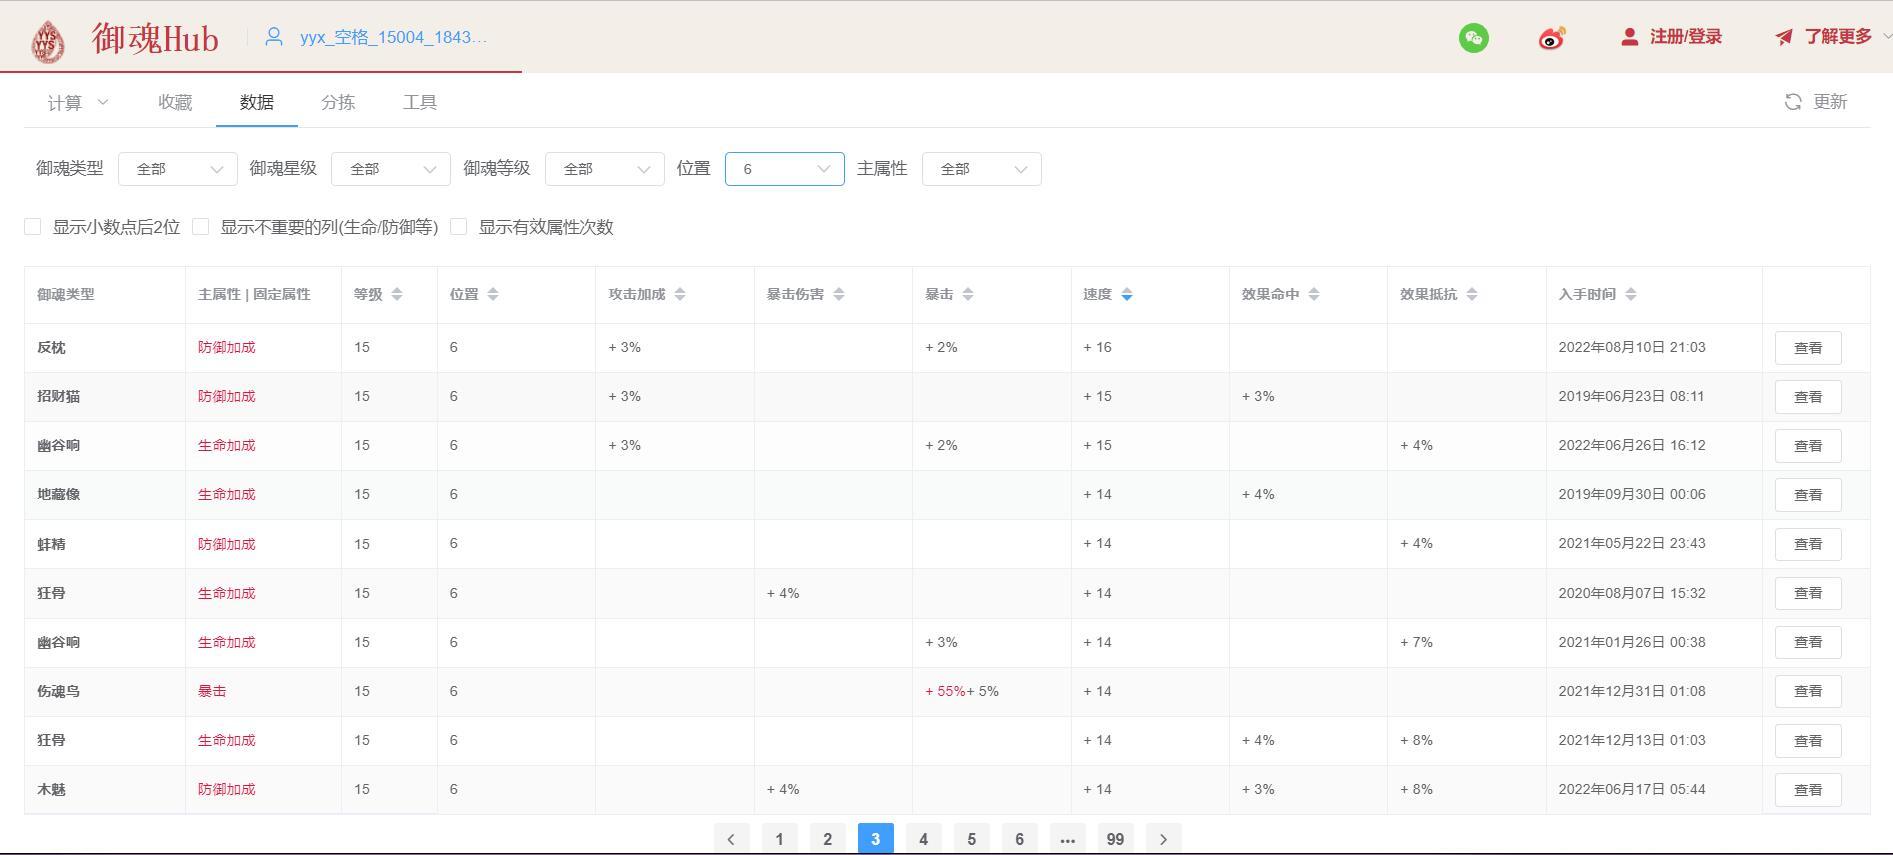Viewport: 1893px width, 855px height.
Task: Open the 位置 dropdown showing 6
Action: tap(785, 169)
